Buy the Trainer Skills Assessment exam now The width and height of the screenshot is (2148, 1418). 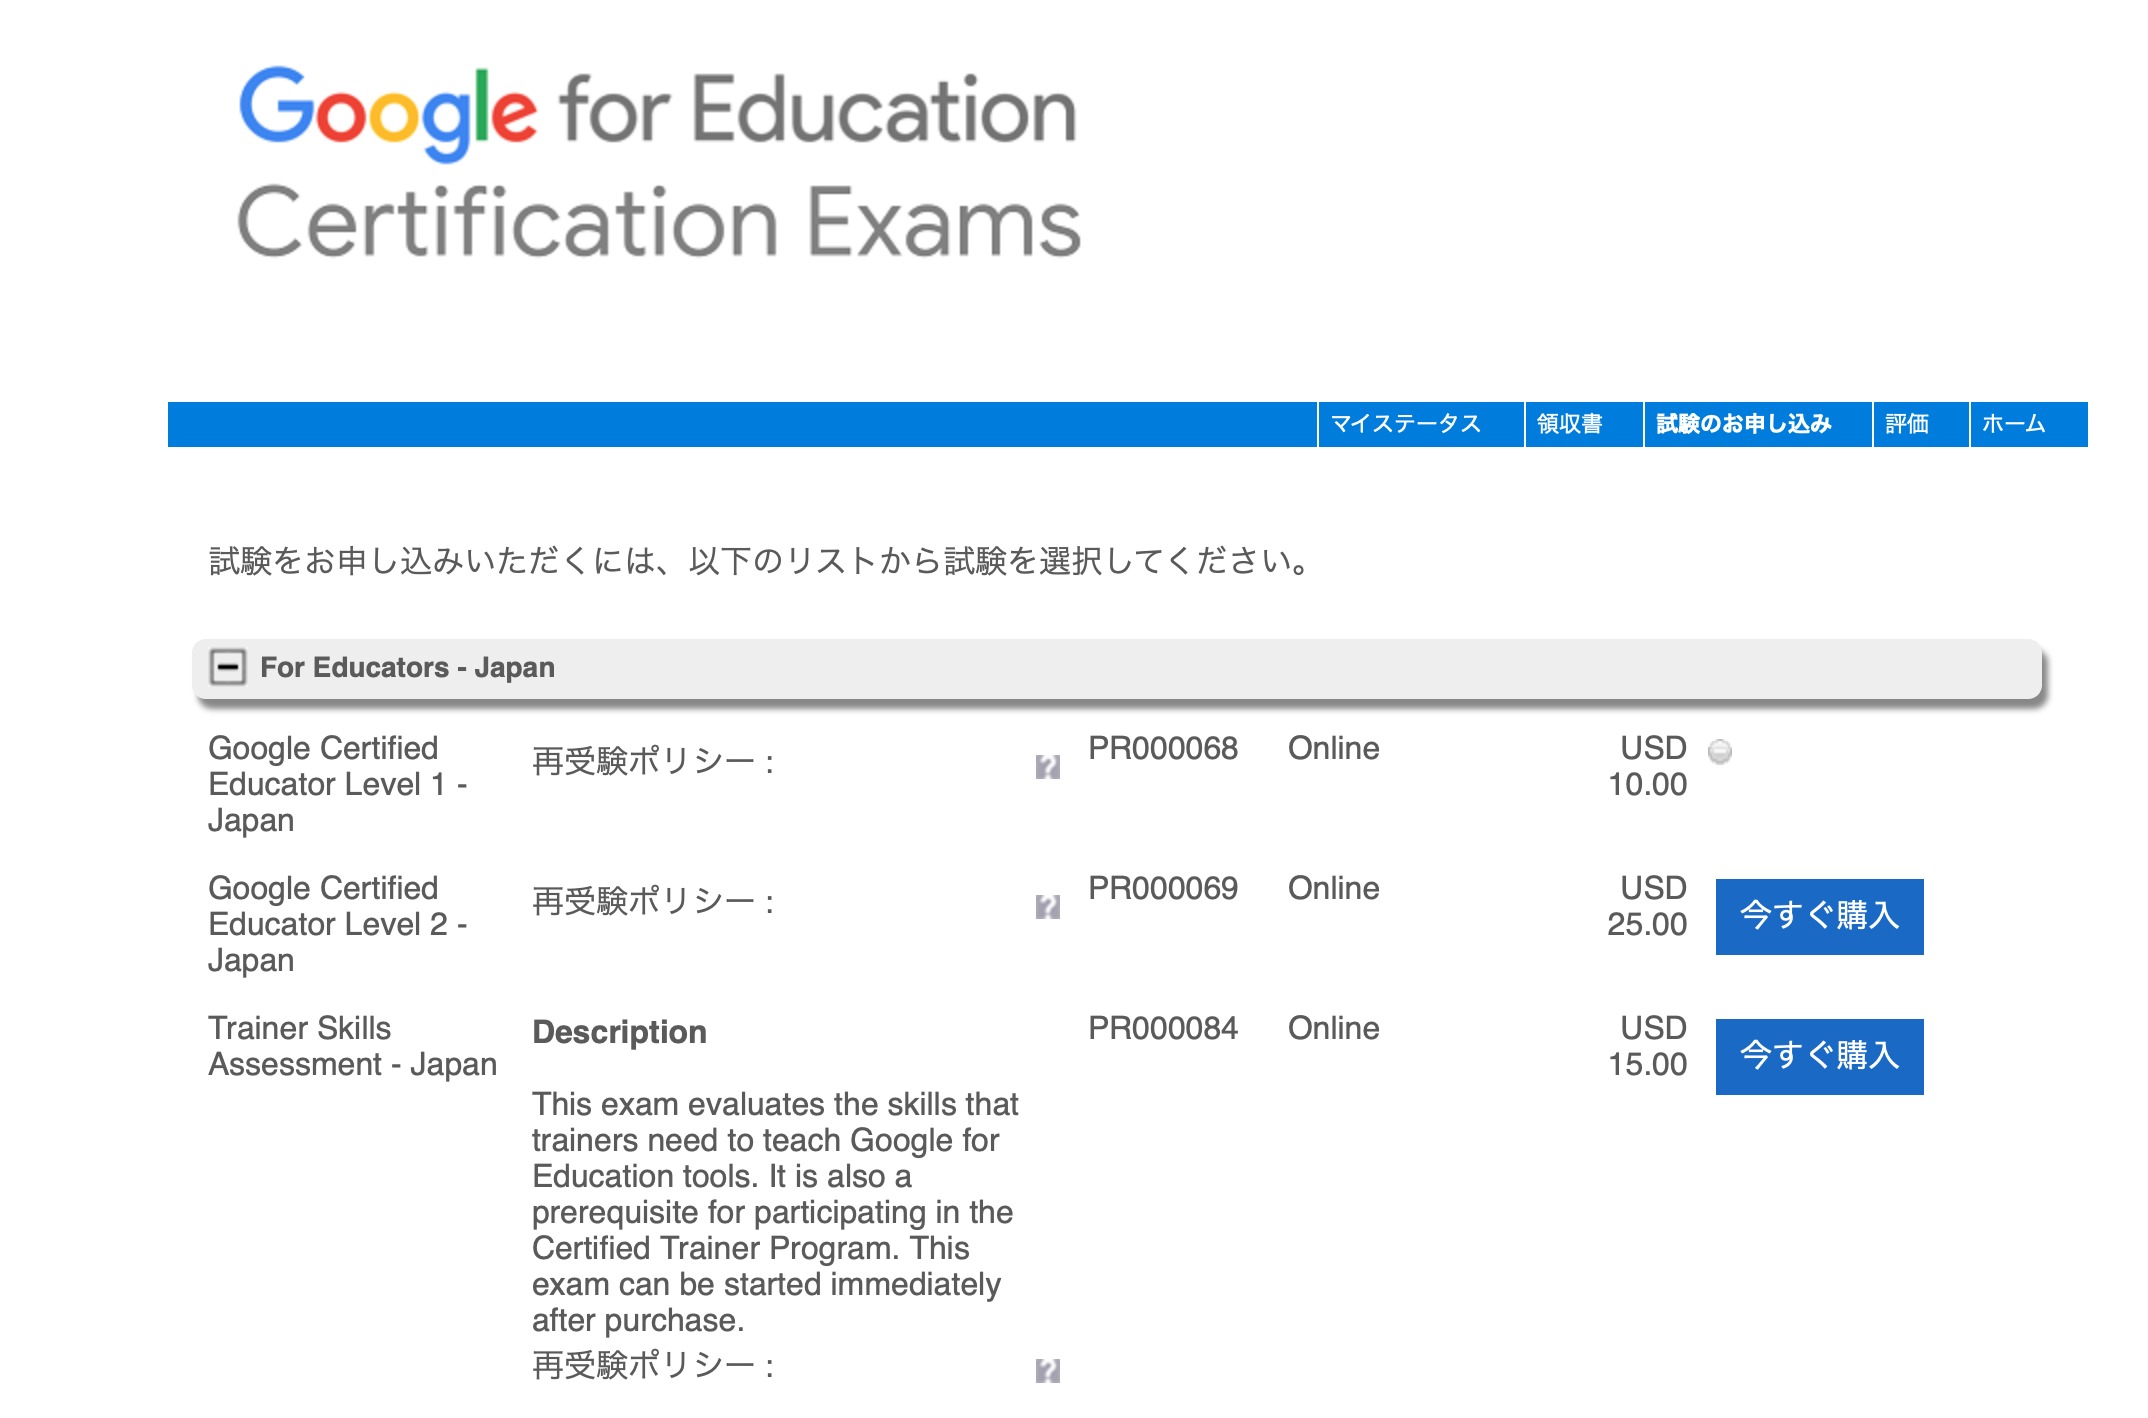point(1819,1056)
